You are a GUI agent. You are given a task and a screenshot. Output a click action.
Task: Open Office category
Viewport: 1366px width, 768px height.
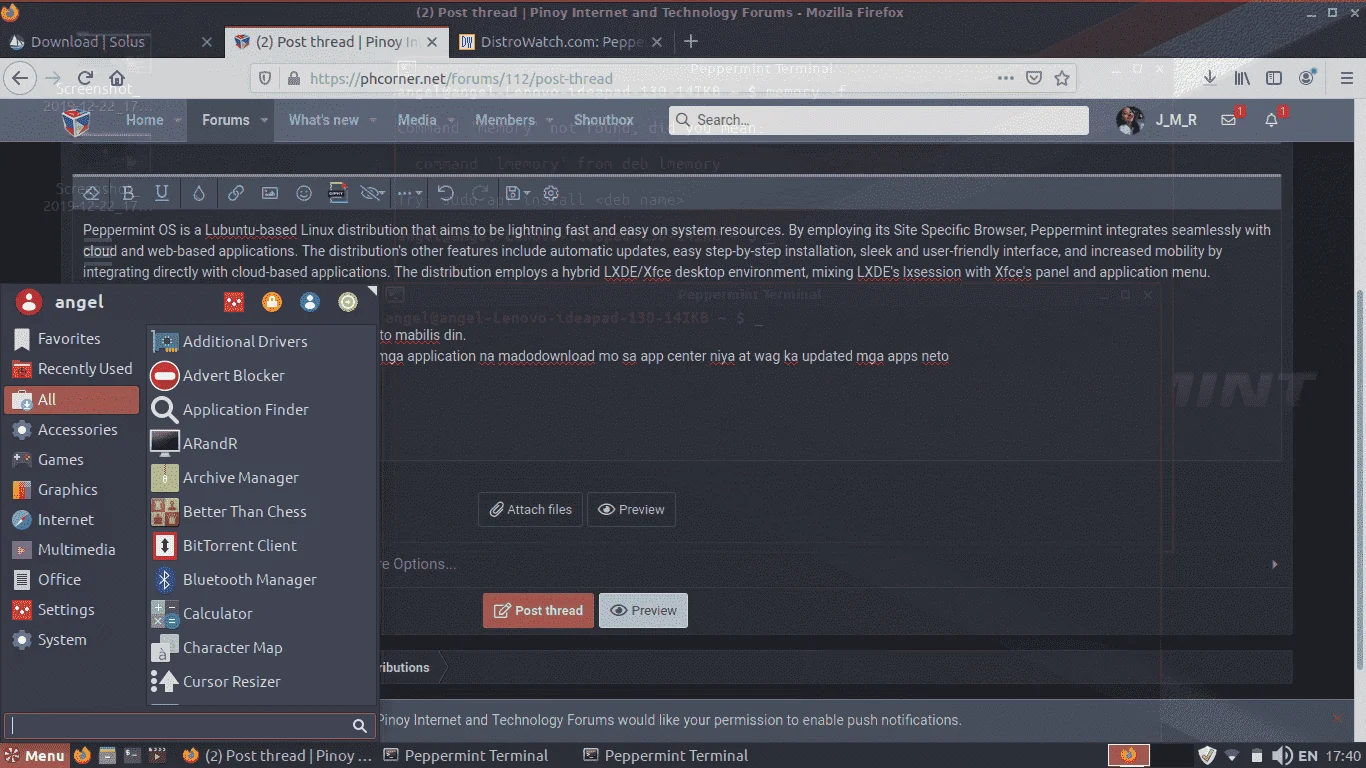pyautogui.click(x=72, y=579)
